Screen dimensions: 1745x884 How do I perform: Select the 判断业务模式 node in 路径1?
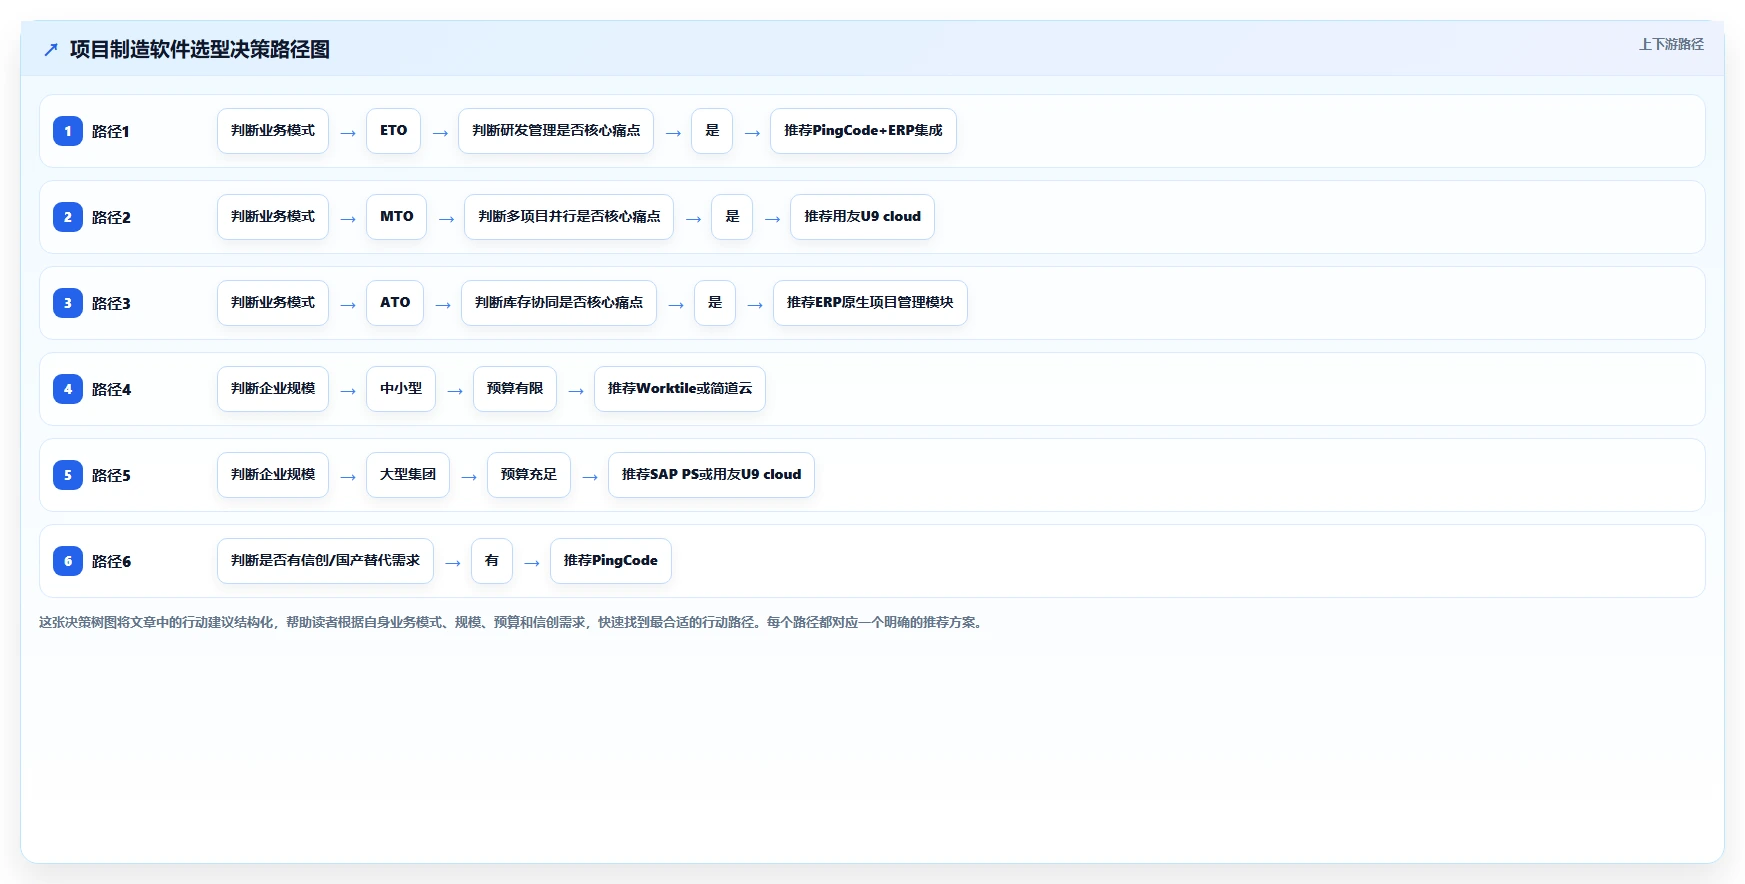273,131
